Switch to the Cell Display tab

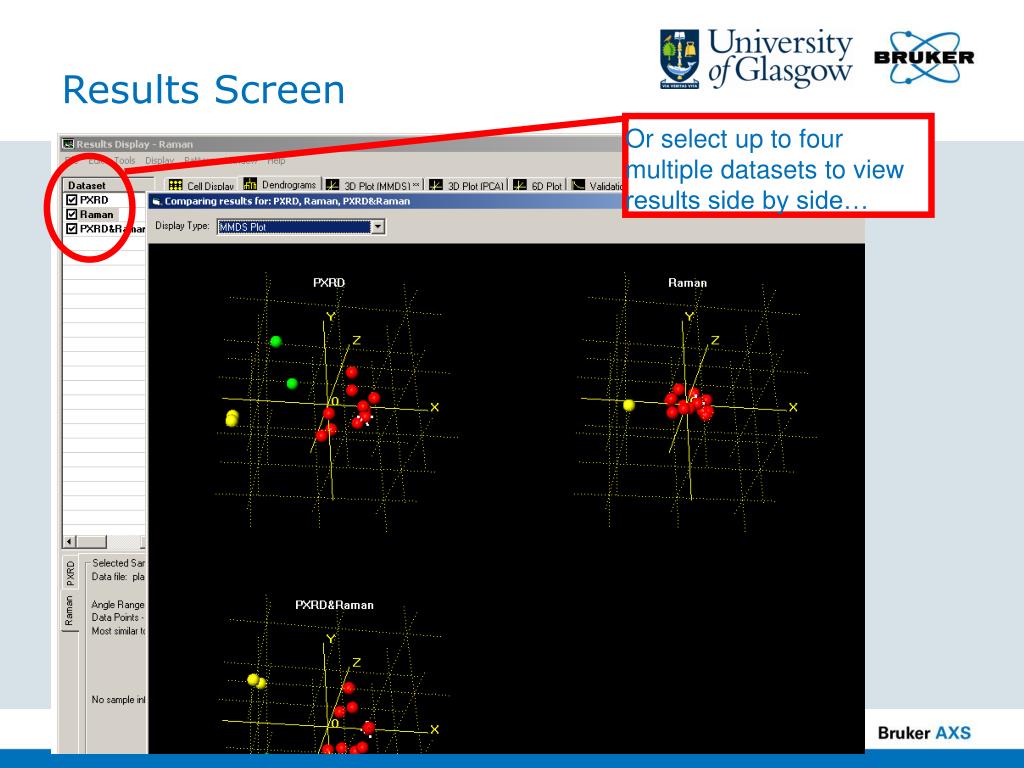click(x=202, y=185)
